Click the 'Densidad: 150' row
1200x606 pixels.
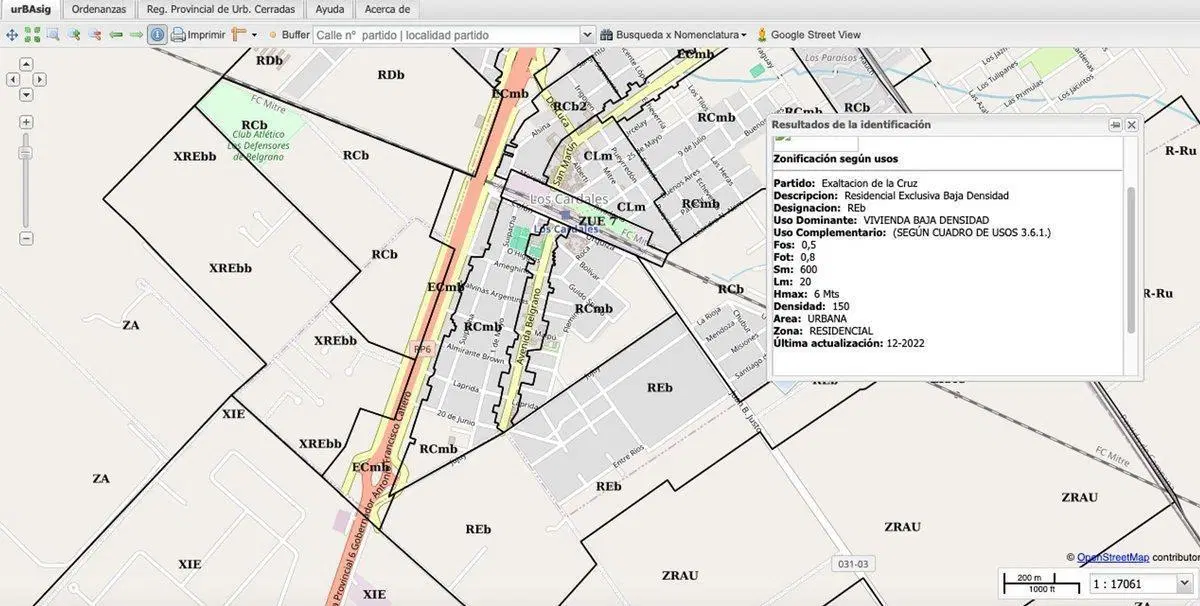coord(811,306)
